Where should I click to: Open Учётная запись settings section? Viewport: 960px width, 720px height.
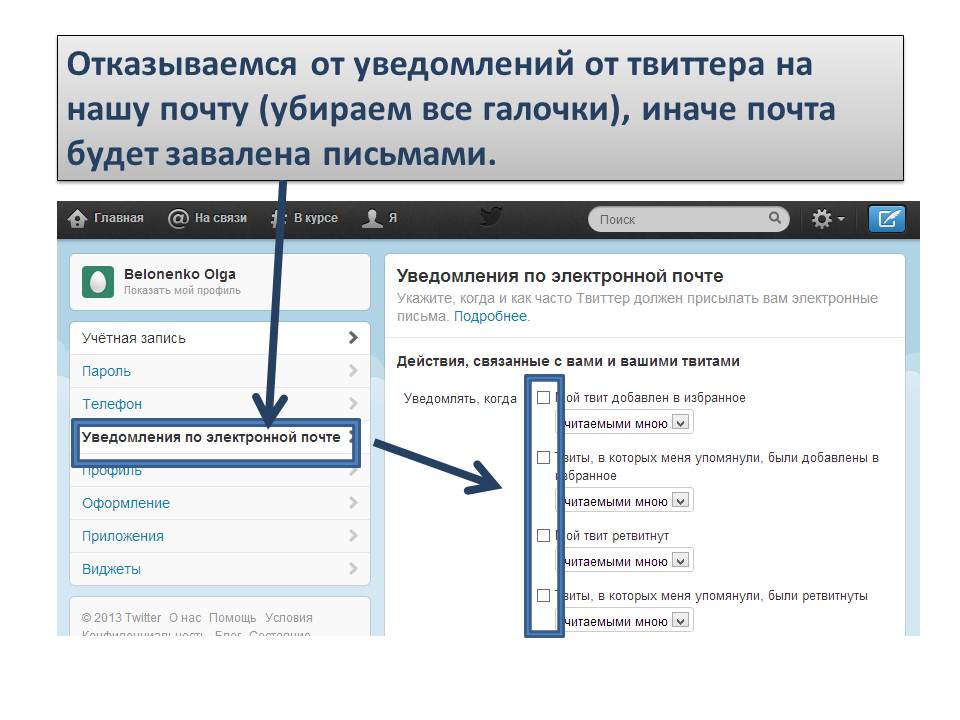(x=220, y=338)
